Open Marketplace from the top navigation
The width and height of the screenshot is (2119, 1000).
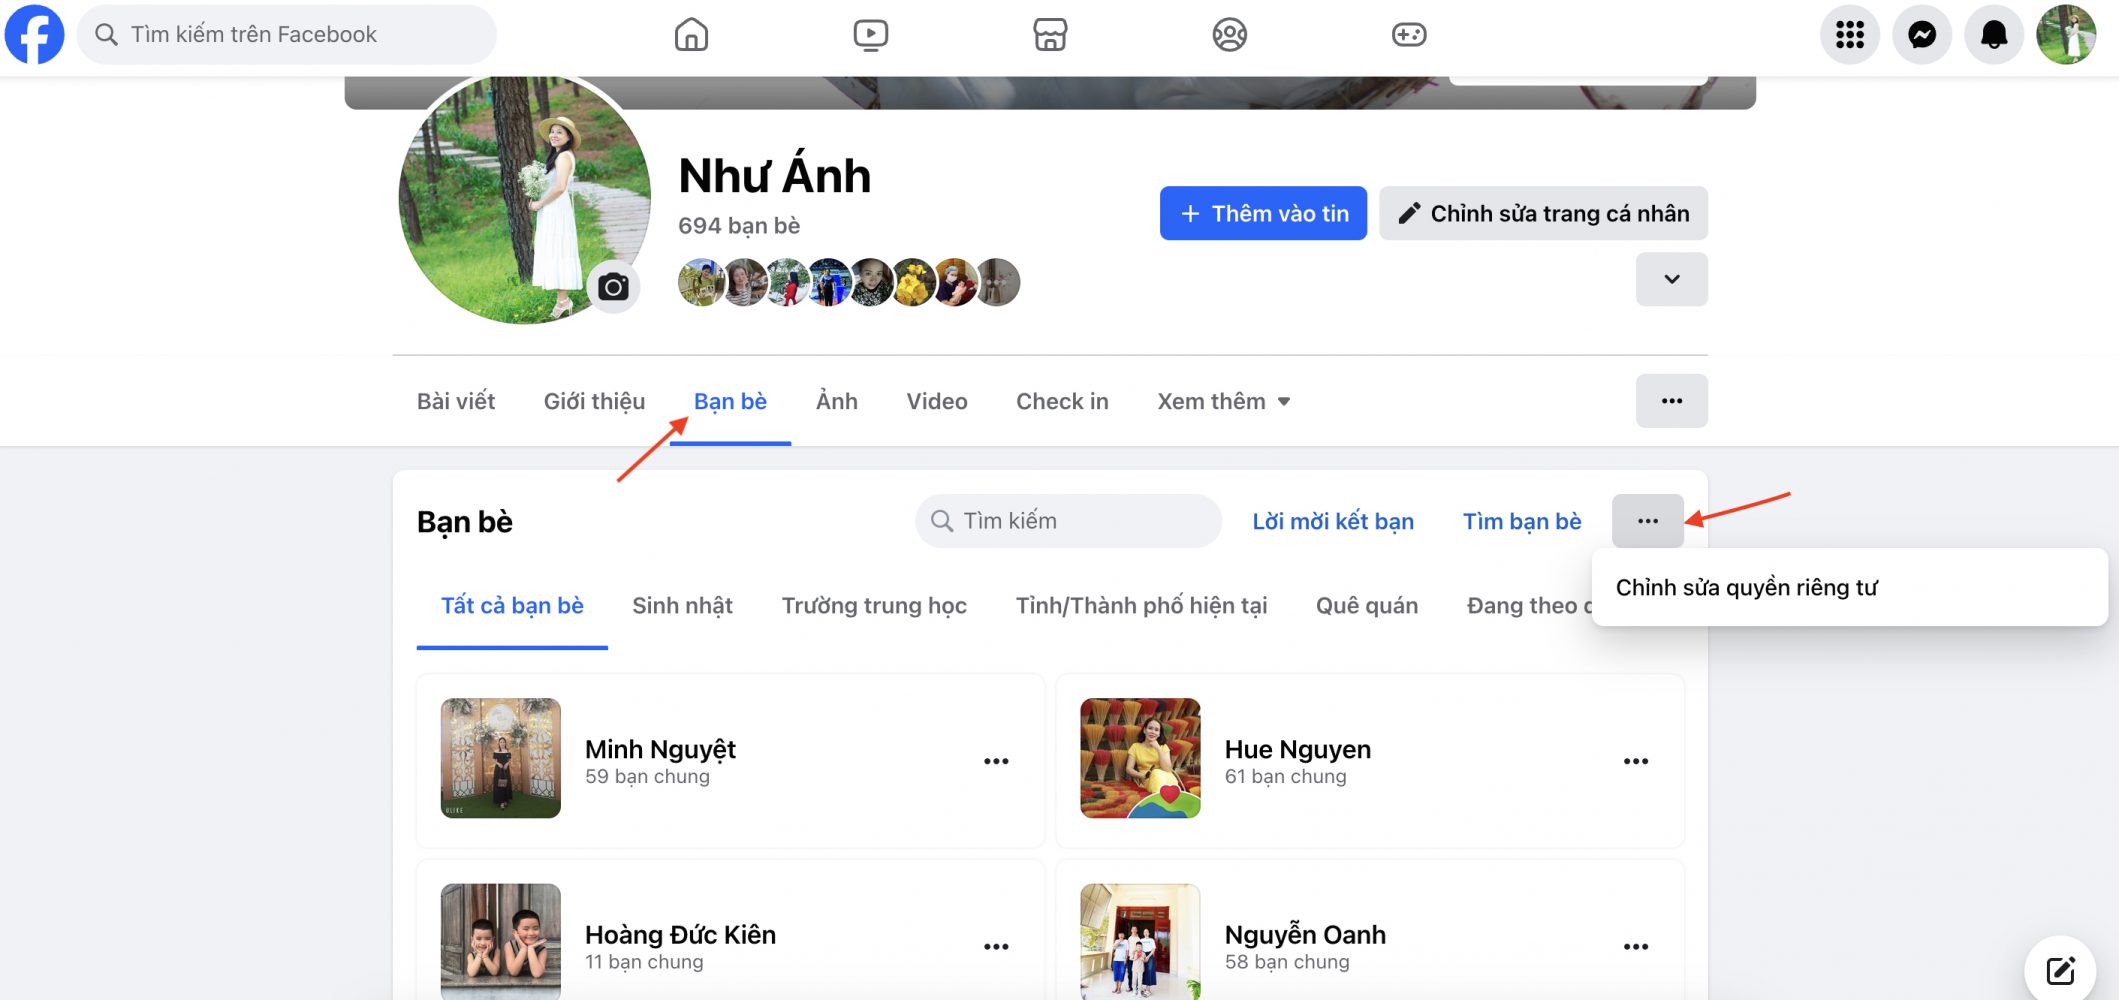coord(1050,33)
